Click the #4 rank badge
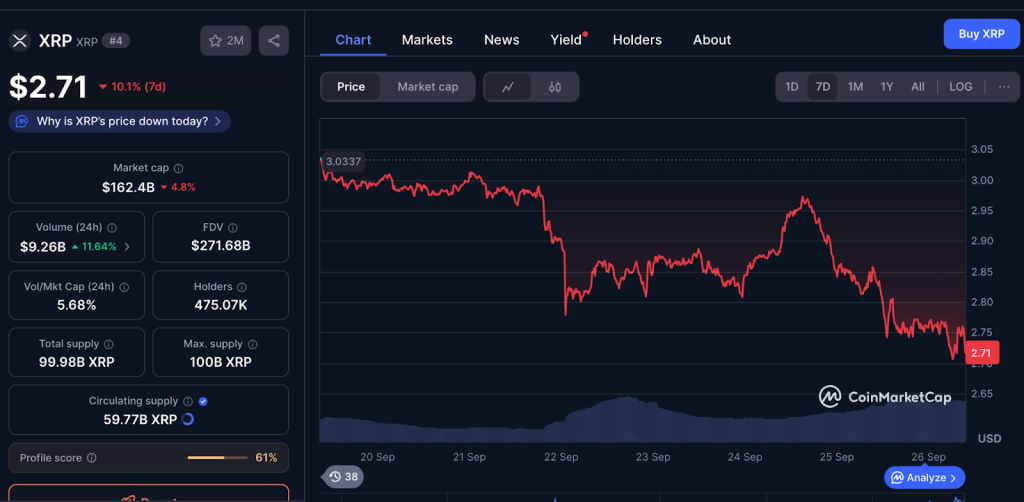The image size is (1024, 502). pos(116,41)
